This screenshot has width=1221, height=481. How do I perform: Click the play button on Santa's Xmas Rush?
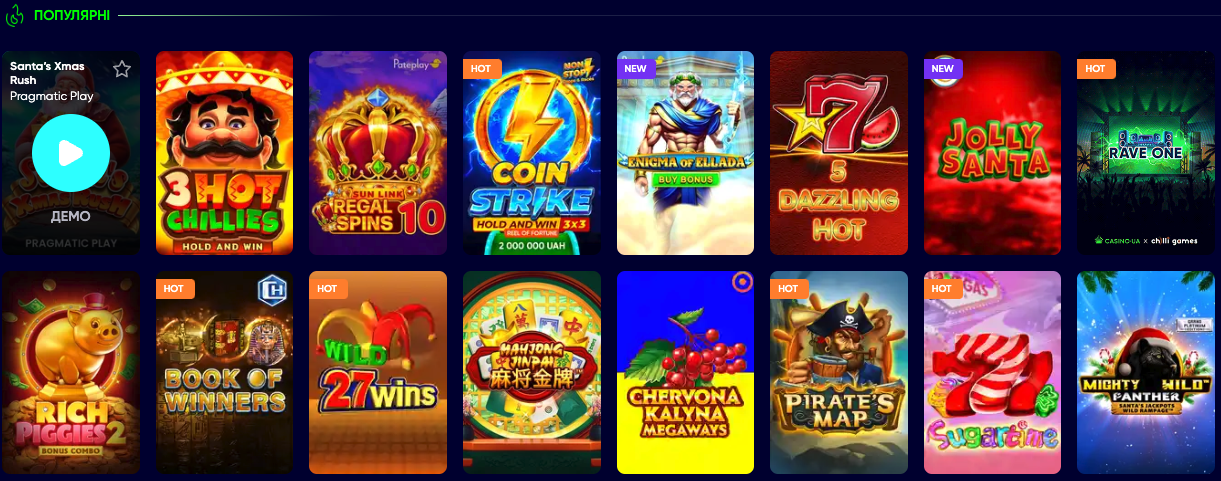coord(71,152)
